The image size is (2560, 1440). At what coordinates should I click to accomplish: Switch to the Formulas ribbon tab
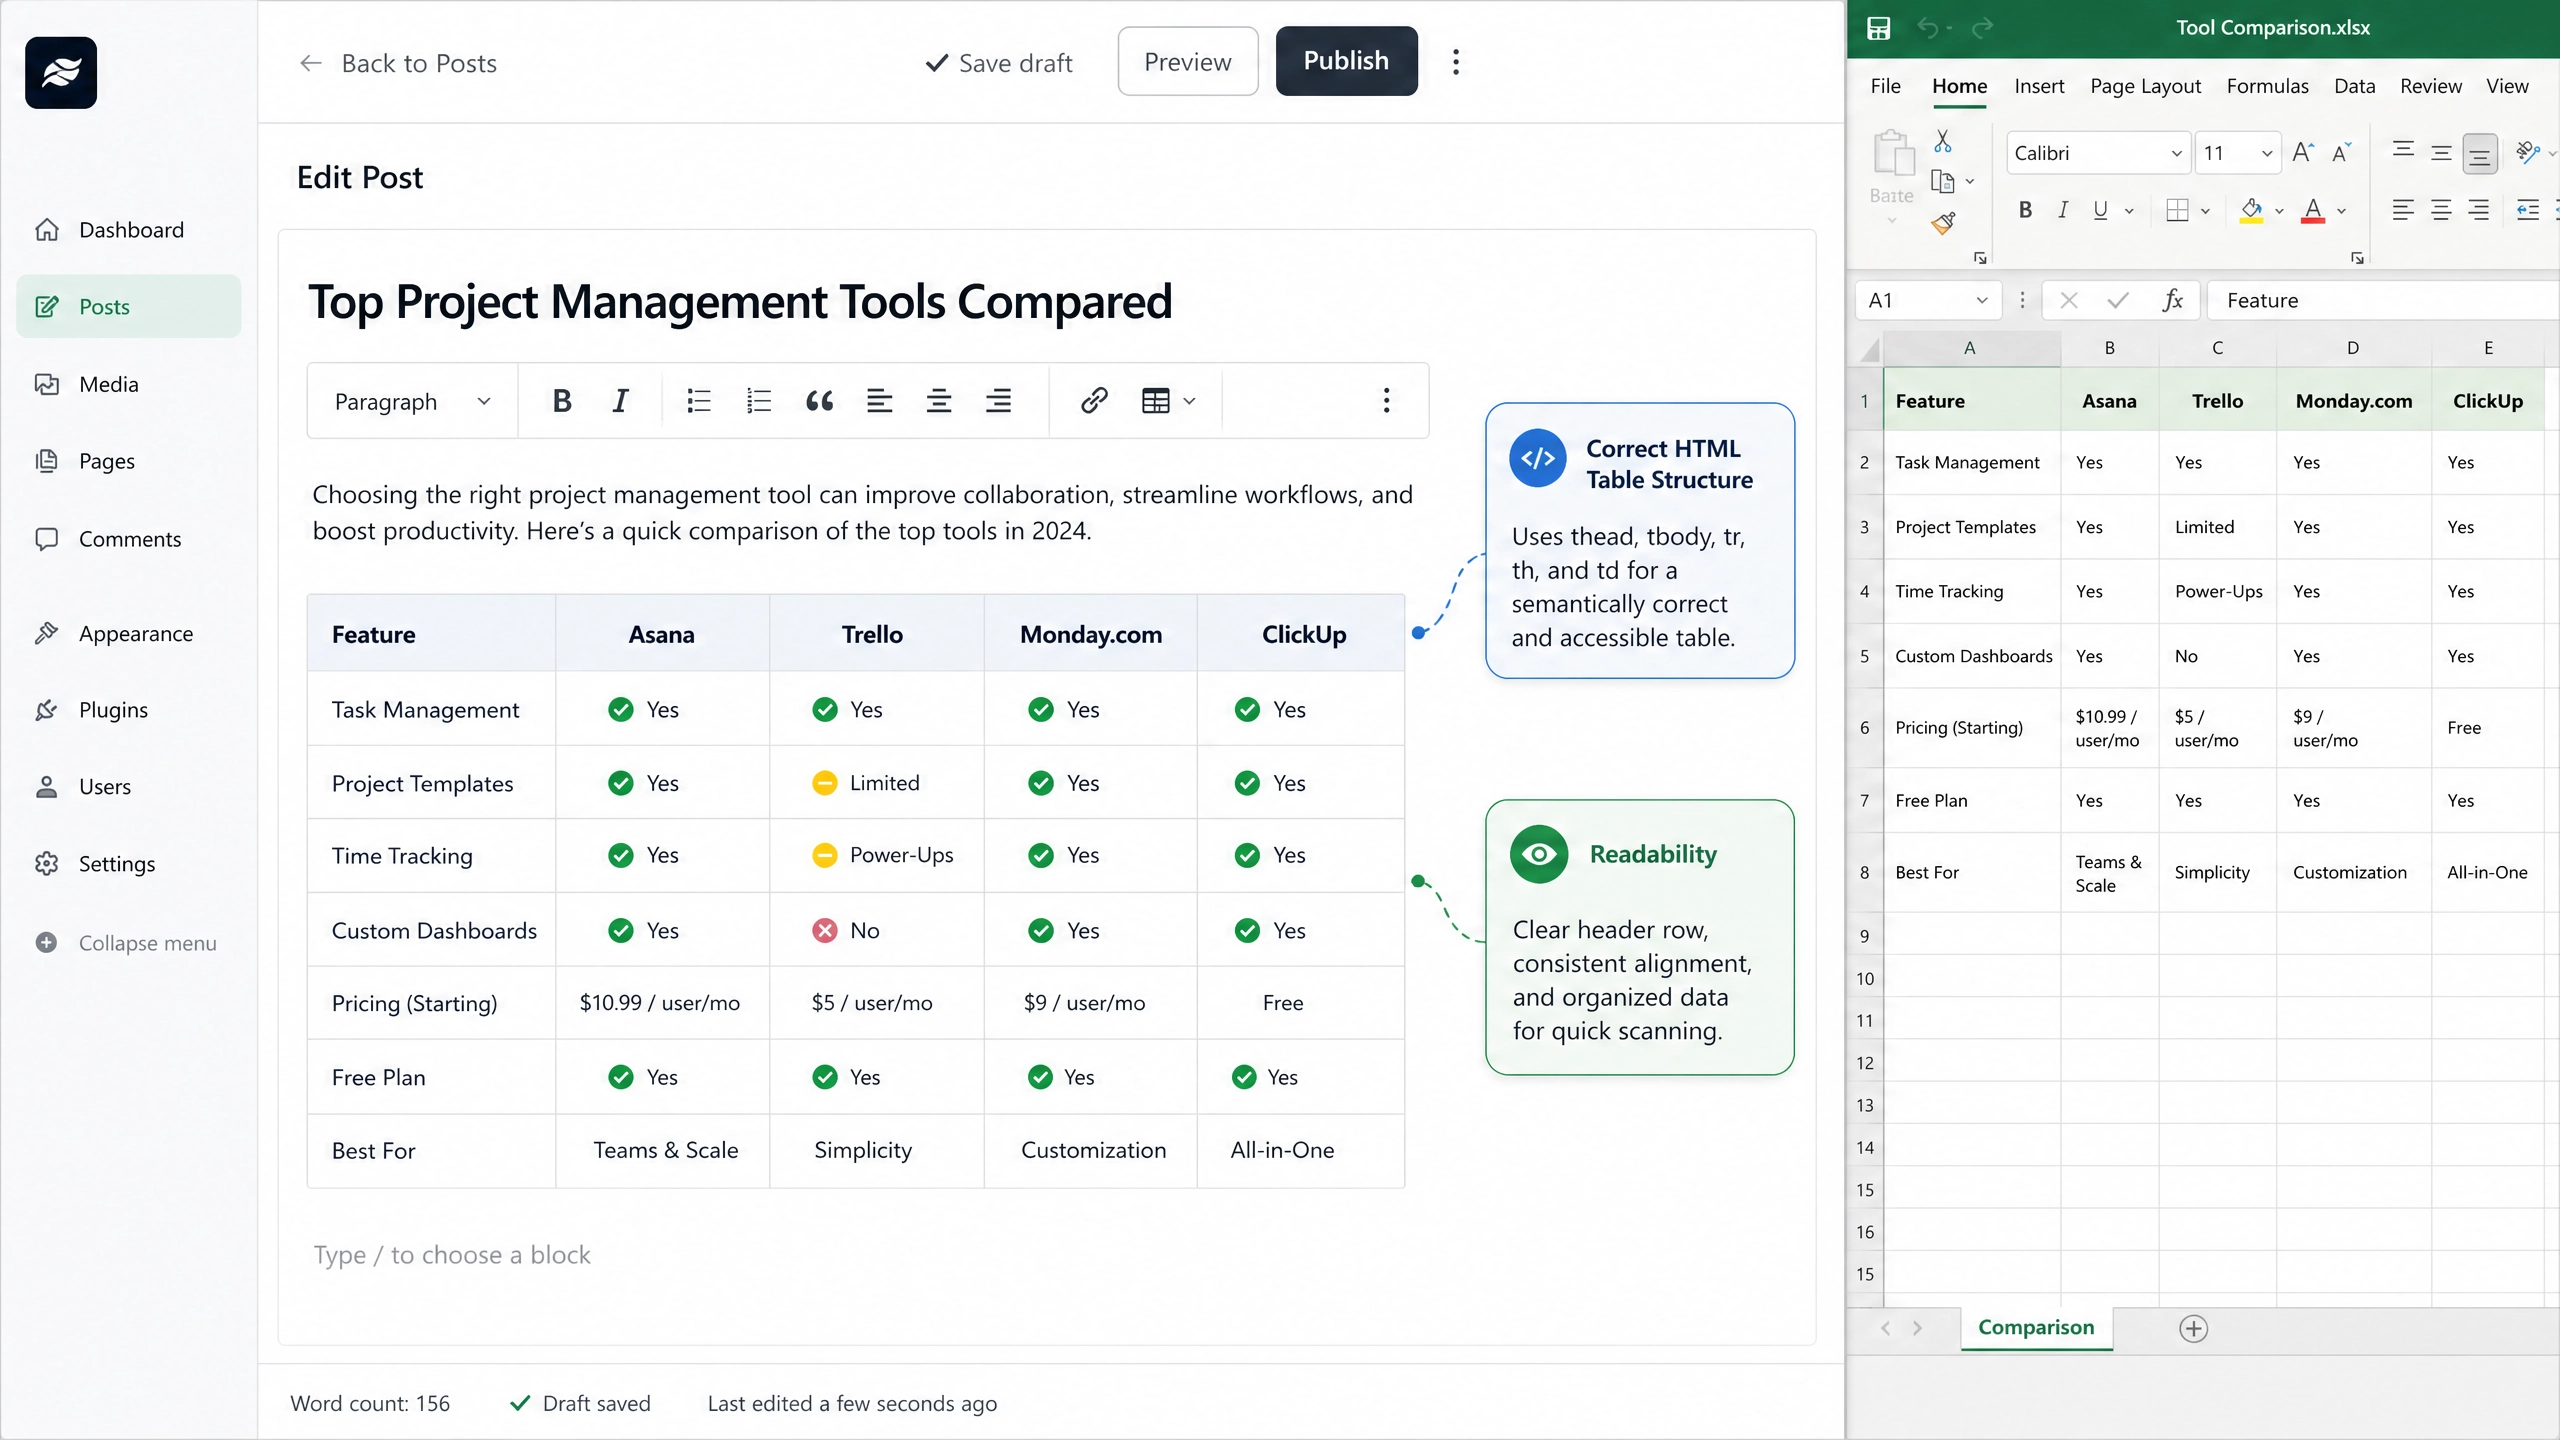(x=2267, y=86)
